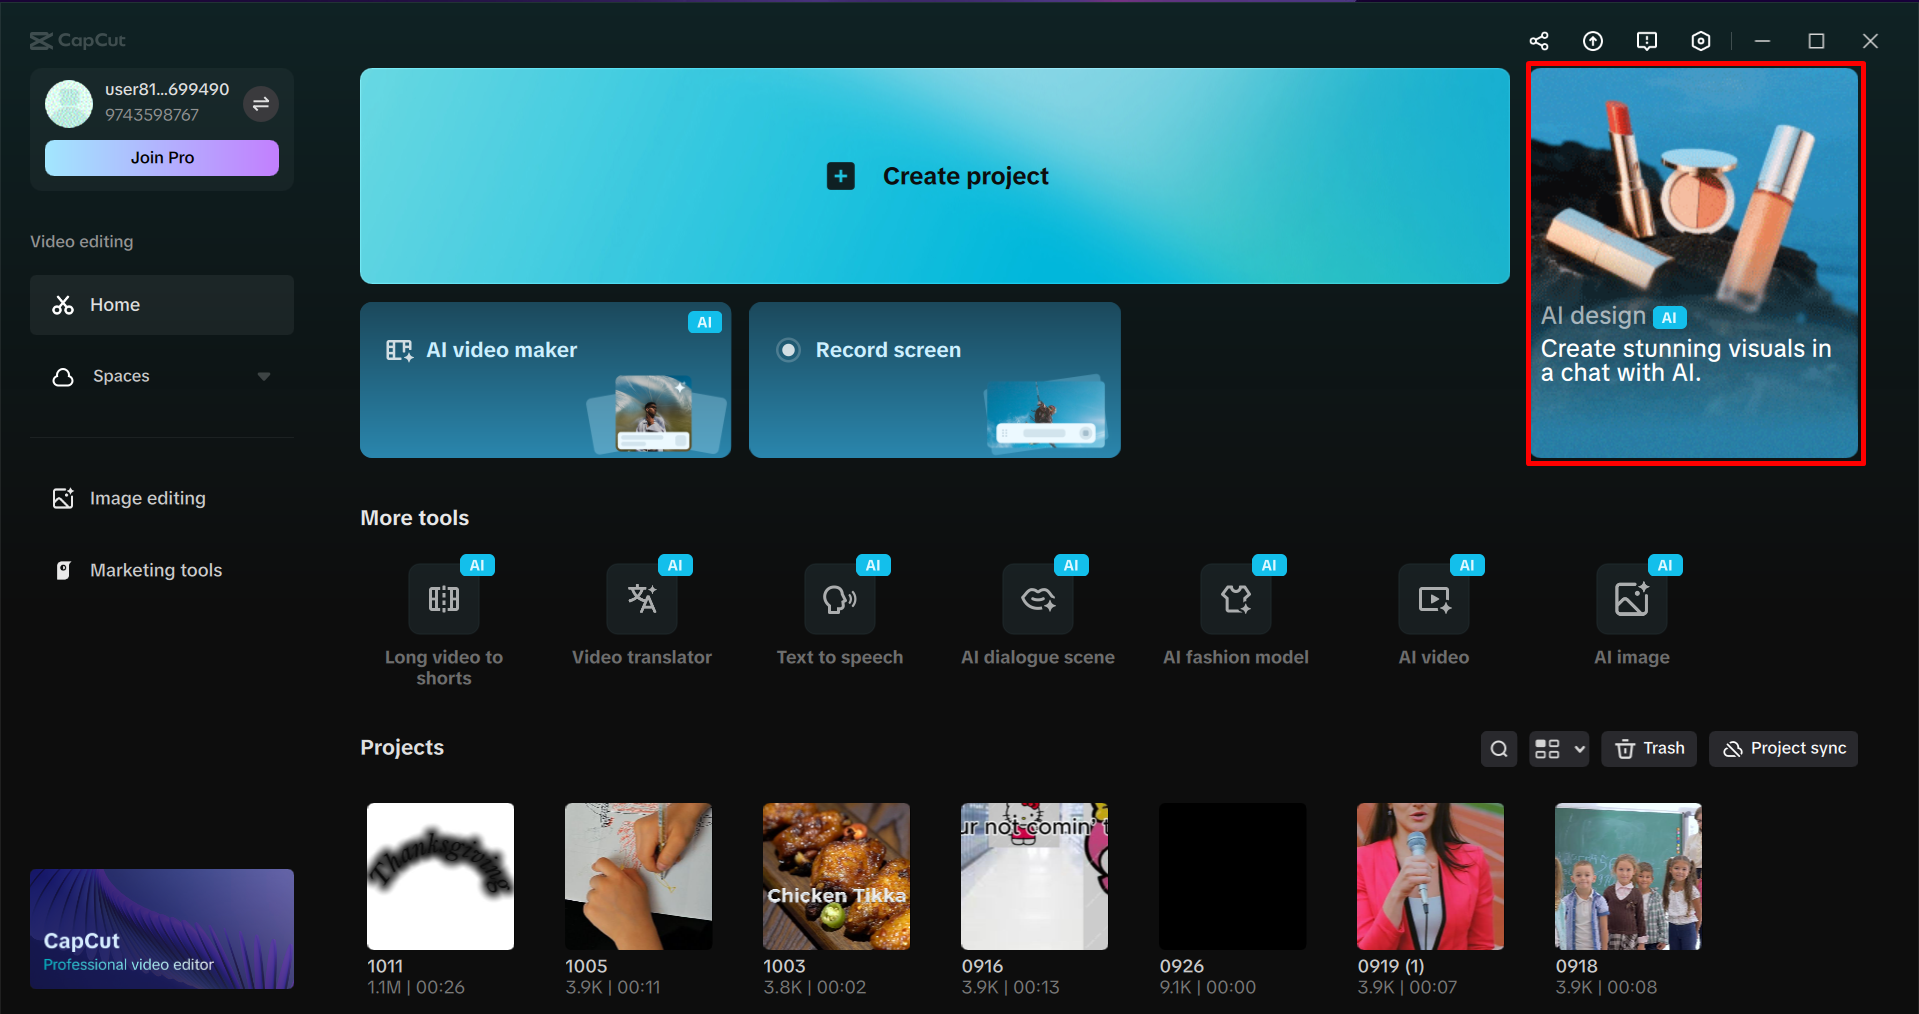Click the Join Pro button
The width and height of the screenshot is (1919, 1014).
161,157
